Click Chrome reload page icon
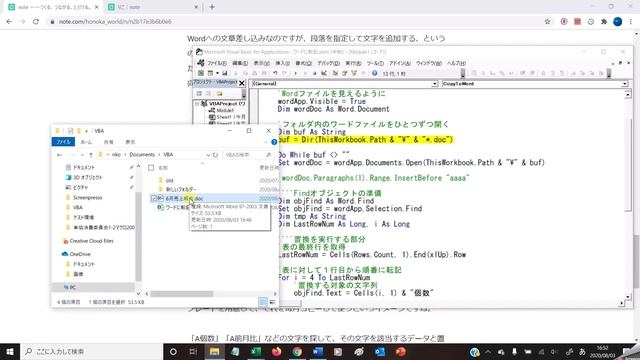The height and width of the screenshot is (360, 640). click(x=36, y=21)
